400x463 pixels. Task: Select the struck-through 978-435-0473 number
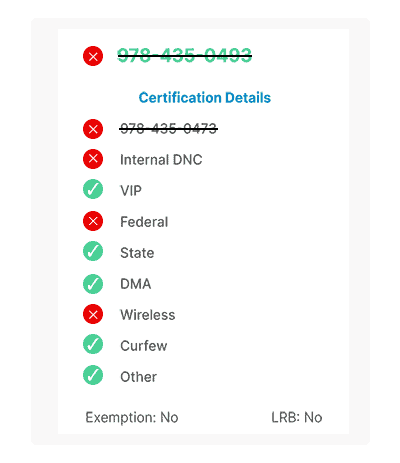(168, 129)
